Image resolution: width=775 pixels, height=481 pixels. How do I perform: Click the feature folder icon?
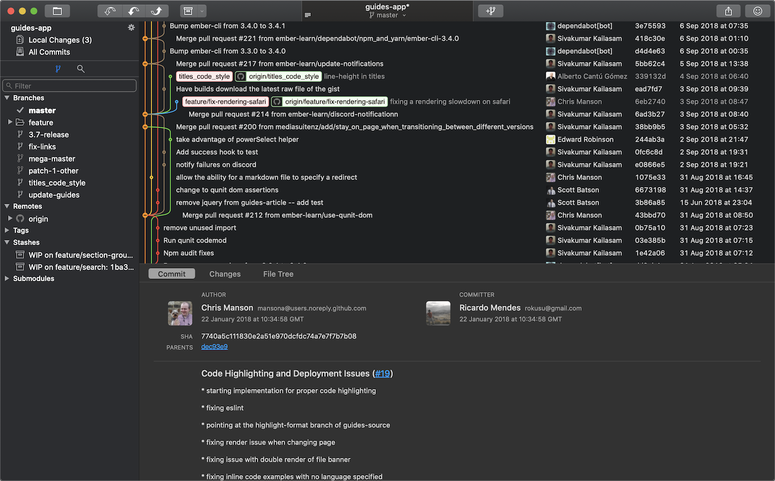20,122
